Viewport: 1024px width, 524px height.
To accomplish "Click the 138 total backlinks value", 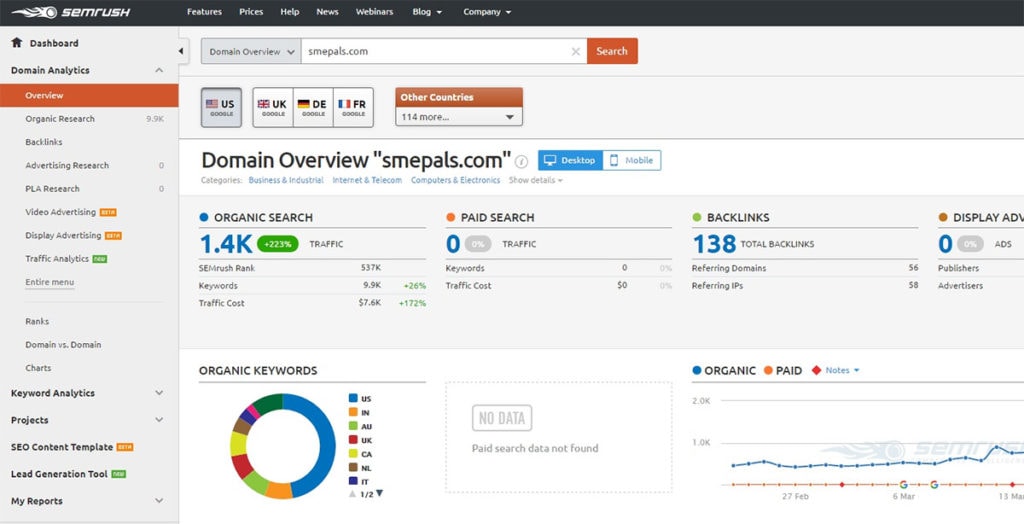I will point(714,244).
